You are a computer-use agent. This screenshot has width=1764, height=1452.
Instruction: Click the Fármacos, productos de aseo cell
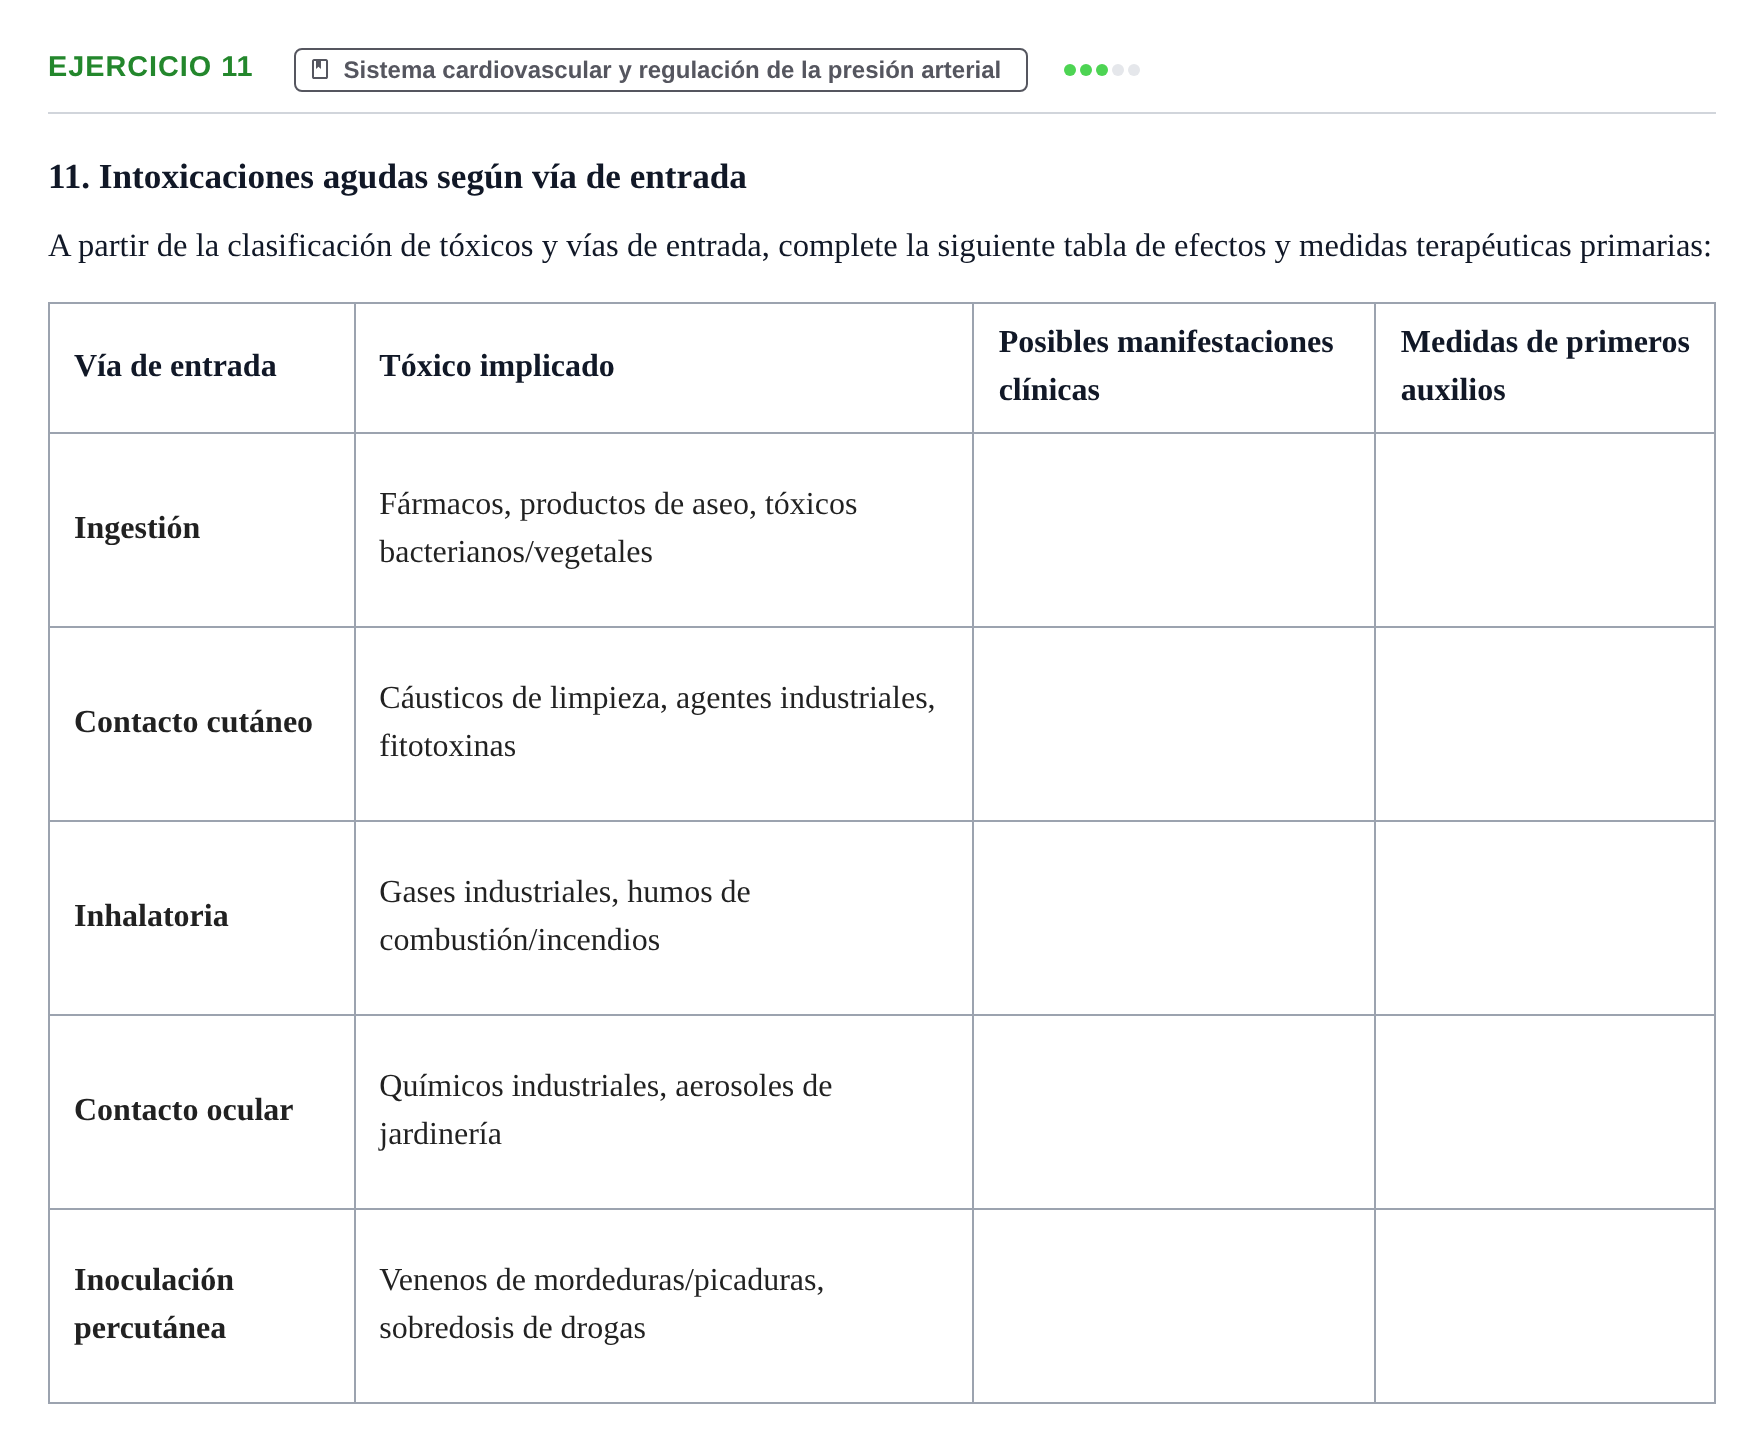[x=664, y=530]
